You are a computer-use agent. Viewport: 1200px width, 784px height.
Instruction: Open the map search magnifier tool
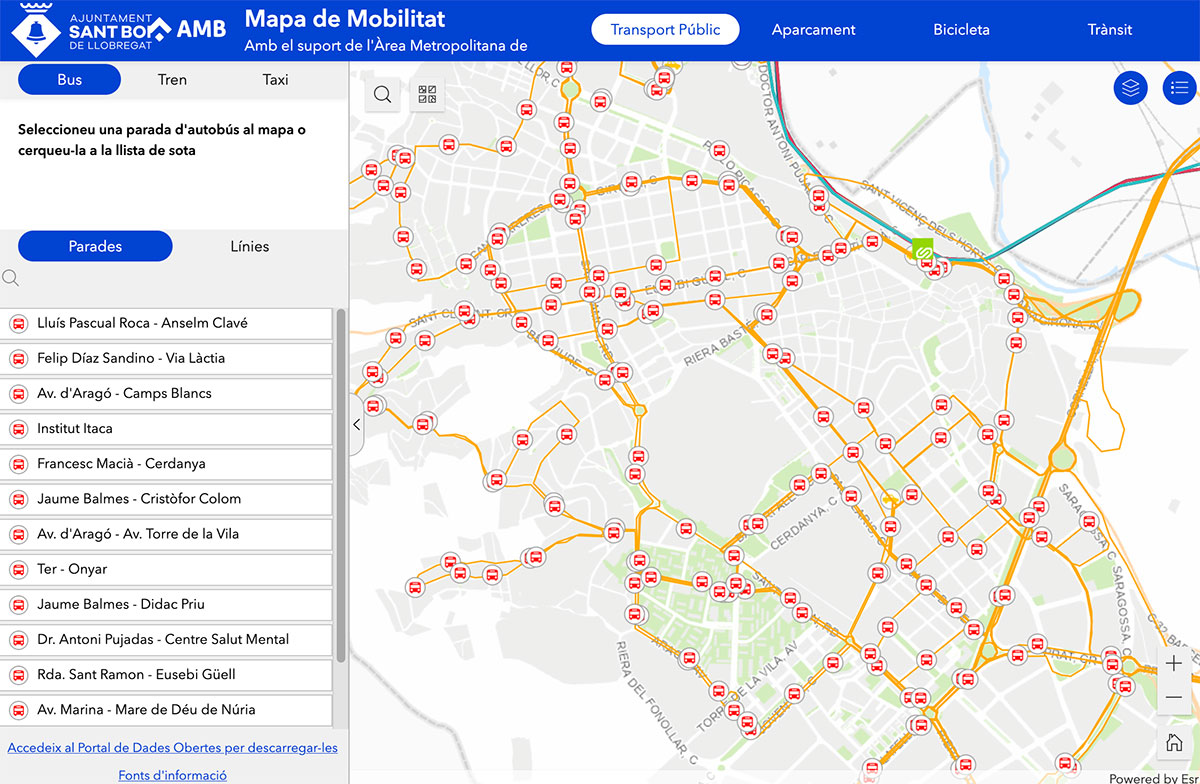382,95
